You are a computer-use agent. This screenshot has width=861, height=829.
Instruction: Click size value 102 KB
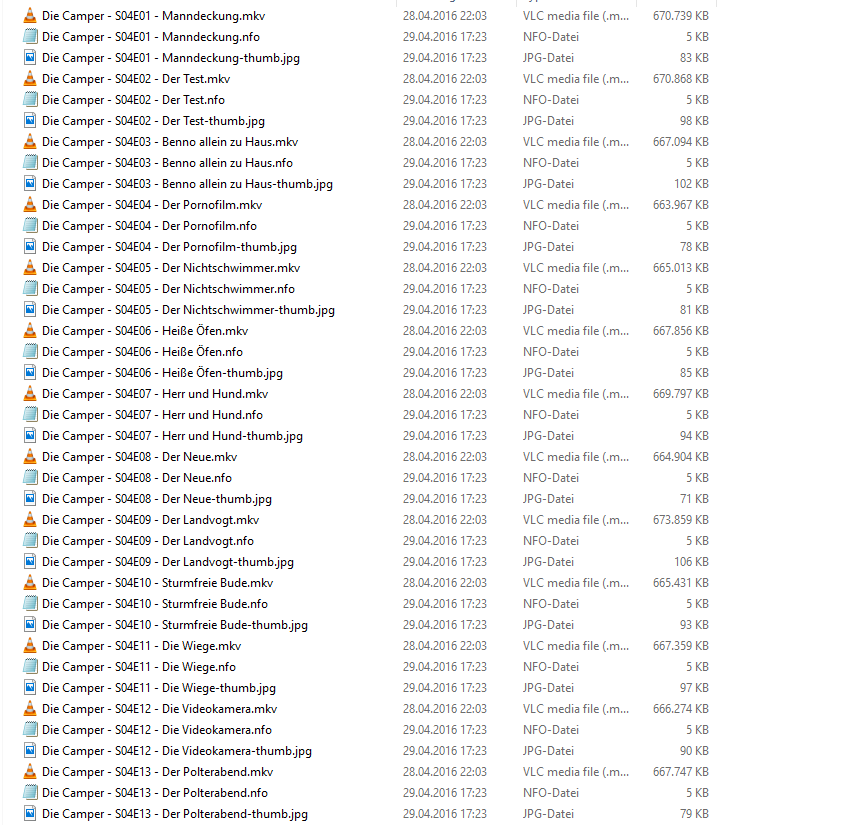[691, 184]
